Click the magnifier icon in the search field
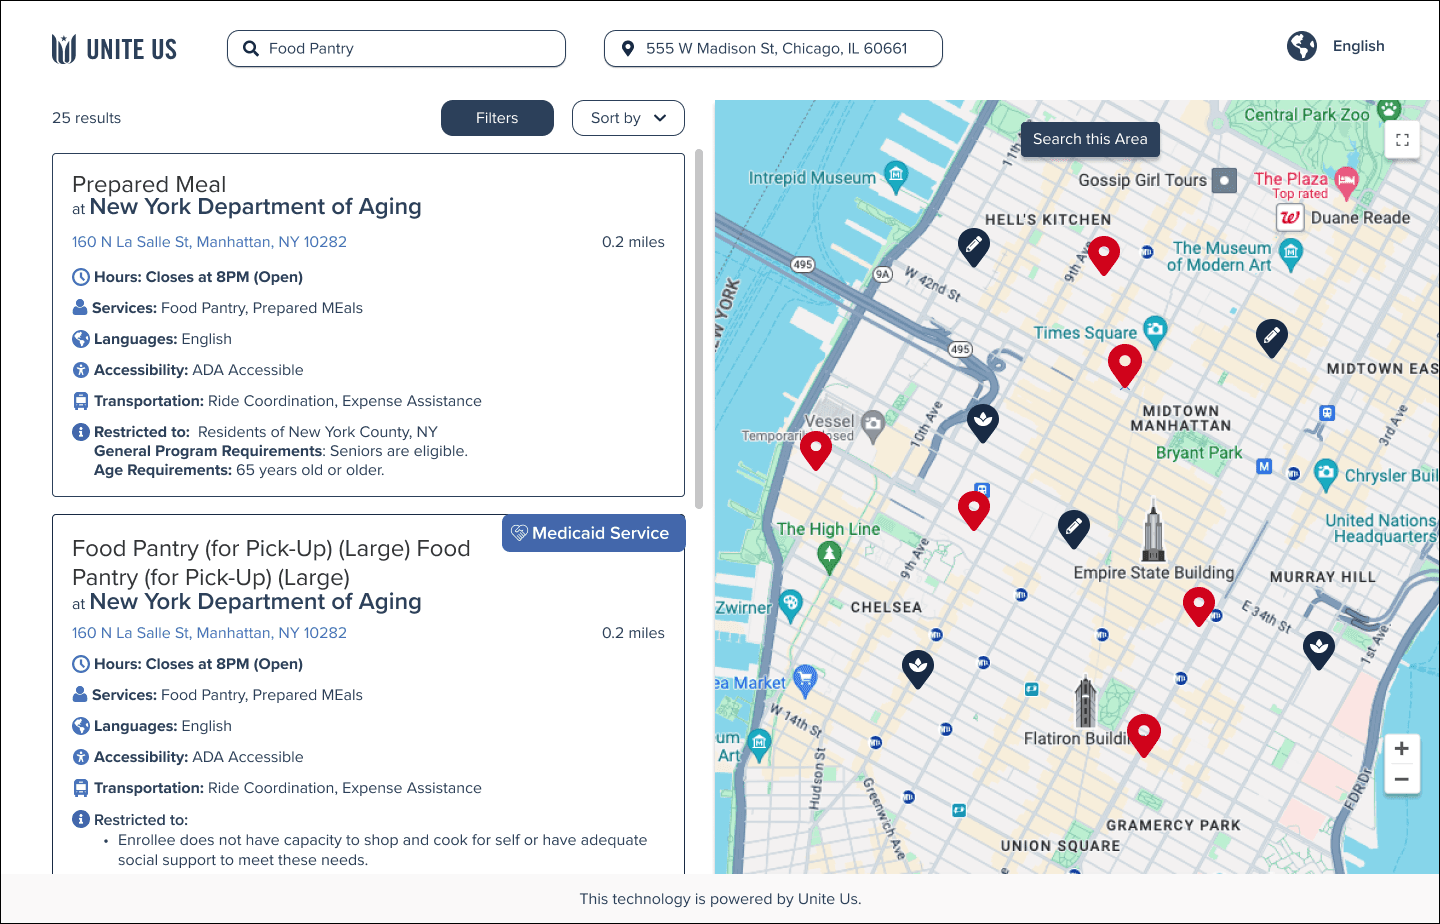This screenshot has width=1440, height=924. [x=251, y=48]
